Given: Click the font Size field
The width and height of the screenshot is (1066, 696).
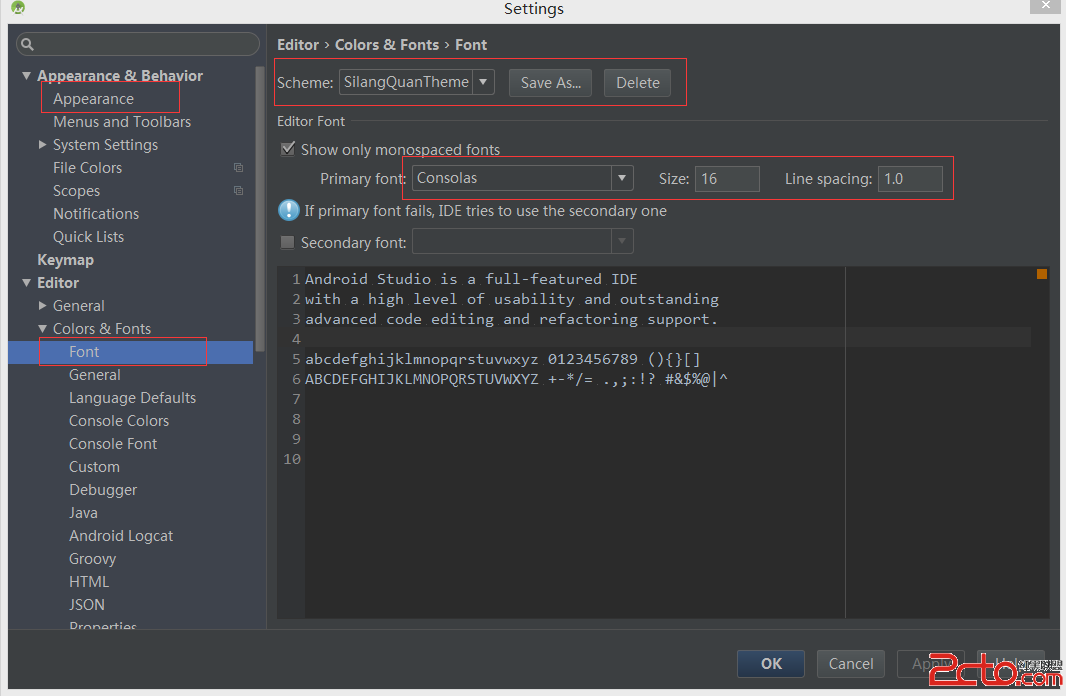Looking at the screenshot, I should pos(727,179).
